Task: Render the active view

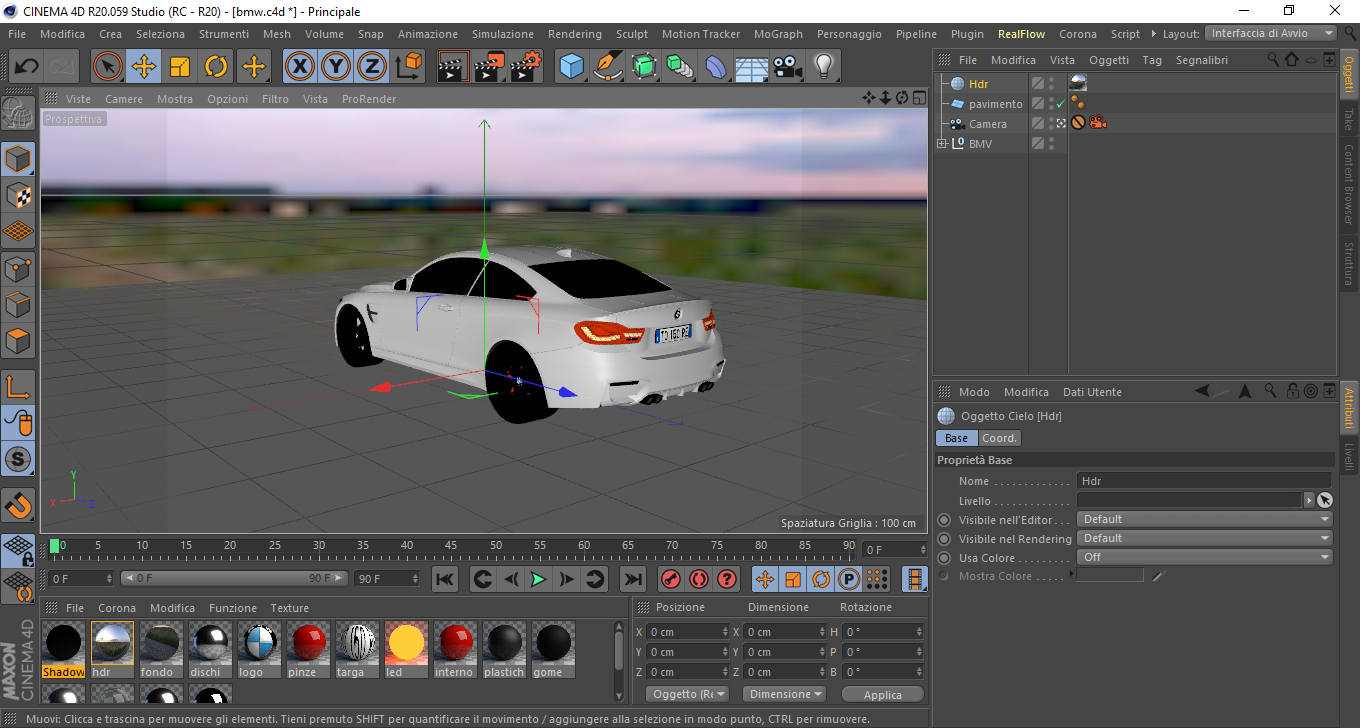Action: click(x=454, y=67)
